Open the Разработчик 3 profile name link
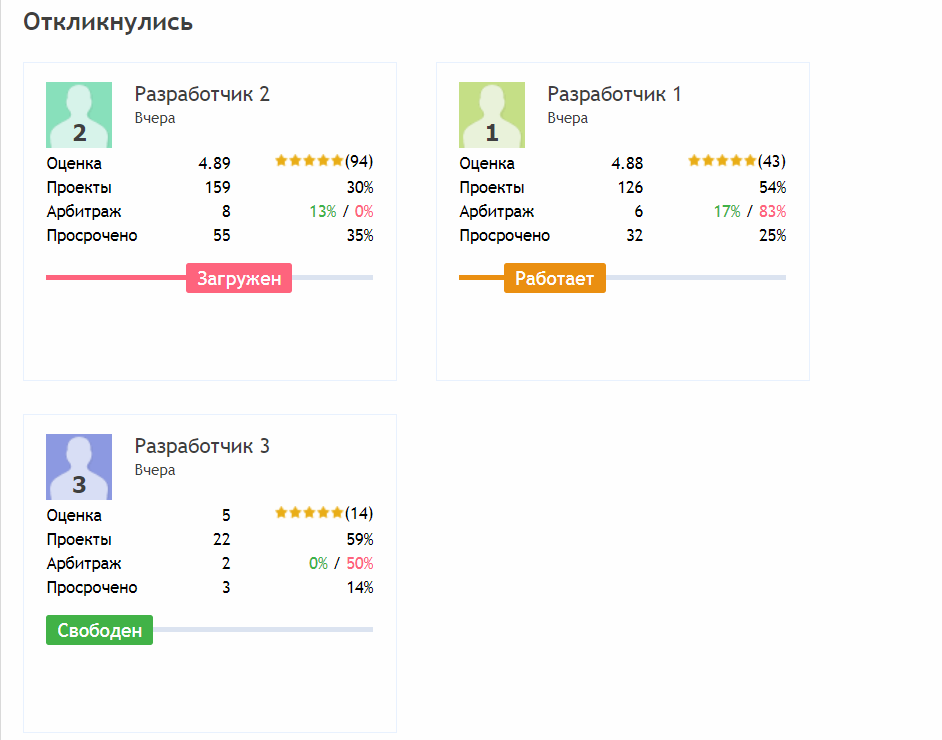This screenshot has height=740, width=942. (x=202, y=446)
